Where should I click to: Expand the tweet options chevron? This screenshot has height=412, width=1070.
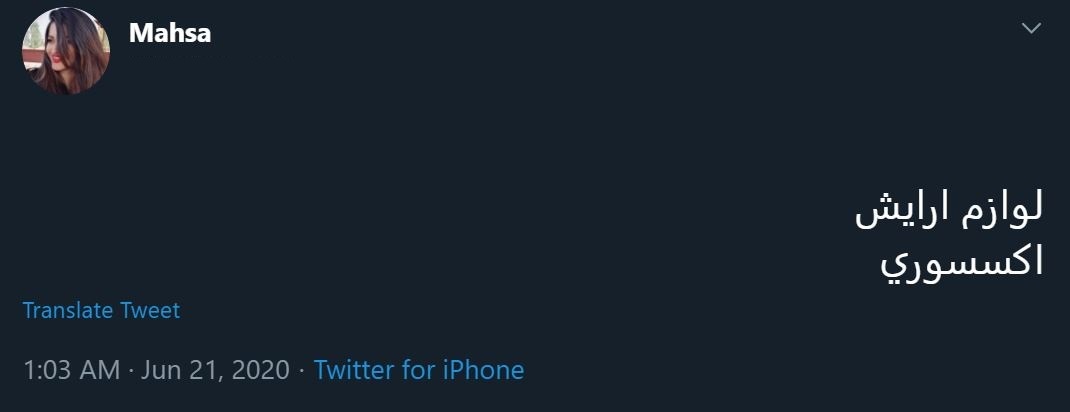[x=1031, y=29]
